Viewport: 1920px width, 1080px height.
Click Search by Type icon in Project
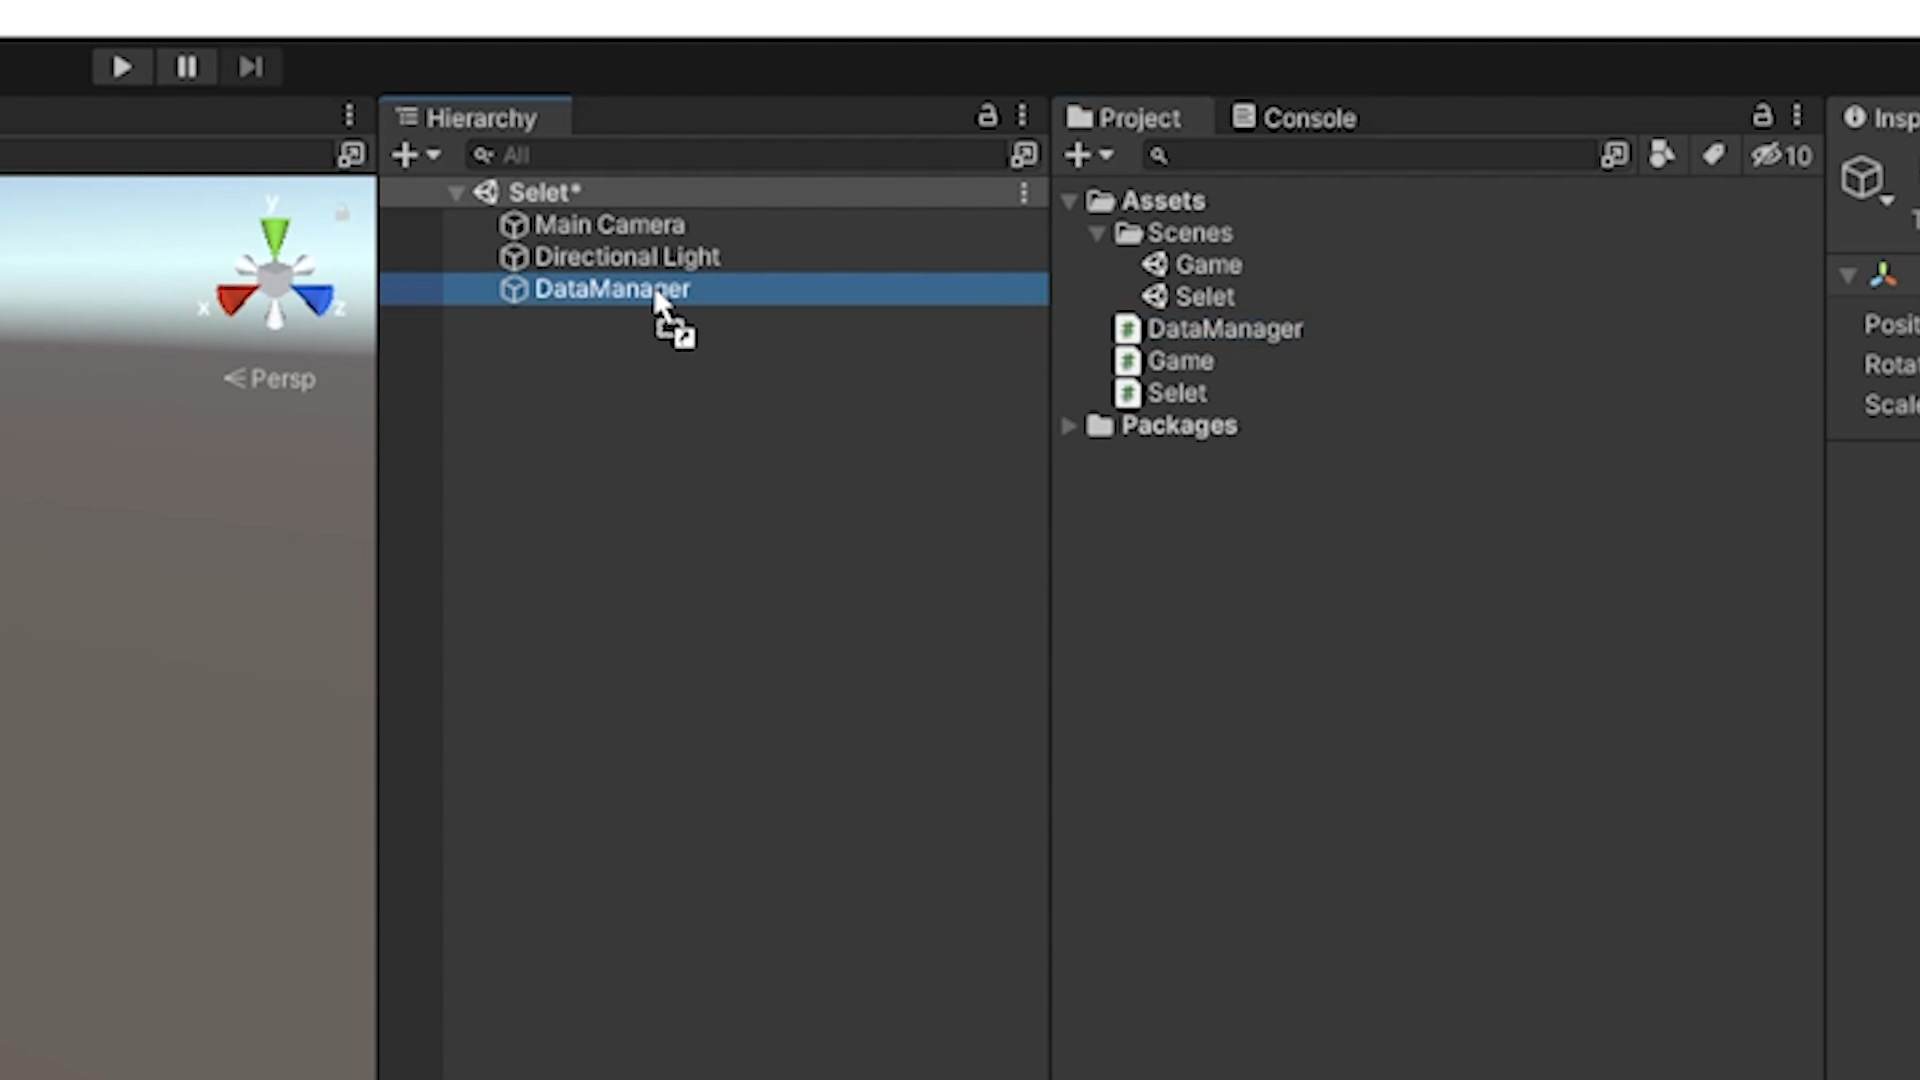(1661, 155)
